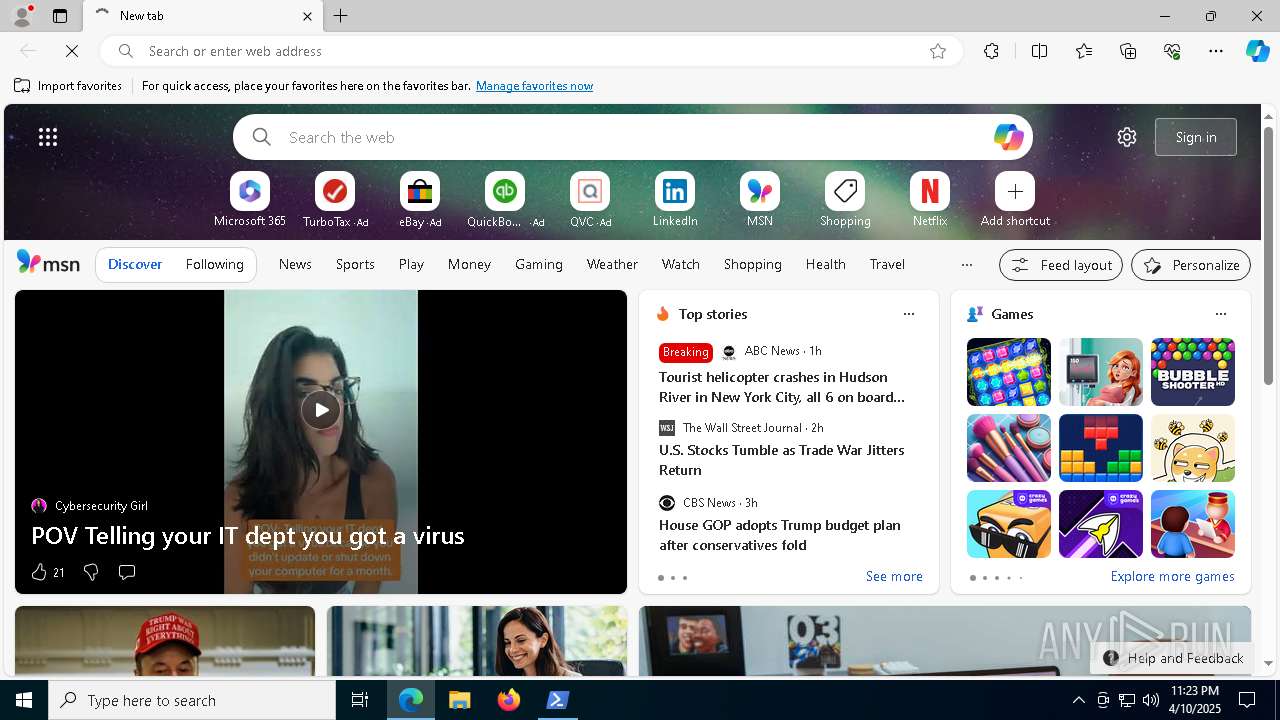The height and width of the screenshot is (720, 1280).
Task: Open House GOP adopts budget story
Action: click(780, 535)
